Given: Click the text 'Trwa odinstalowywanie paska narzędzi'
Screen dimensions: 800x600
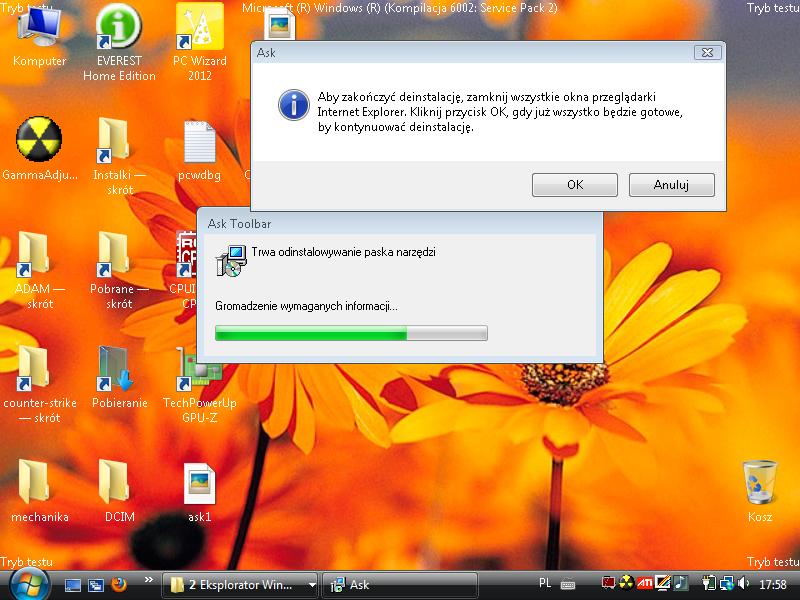Looking at the screenshot, I should point(343,252).
